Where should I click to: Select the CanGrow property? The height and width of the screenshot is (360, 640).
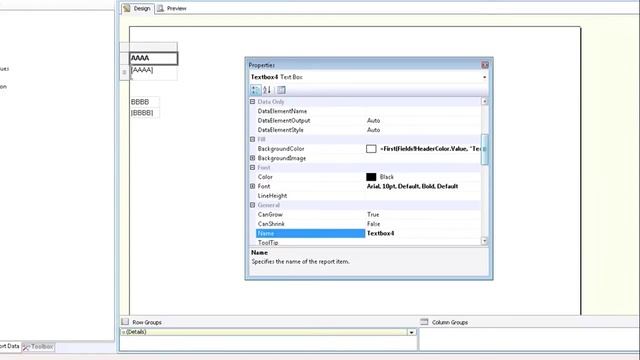coord(270,214)
